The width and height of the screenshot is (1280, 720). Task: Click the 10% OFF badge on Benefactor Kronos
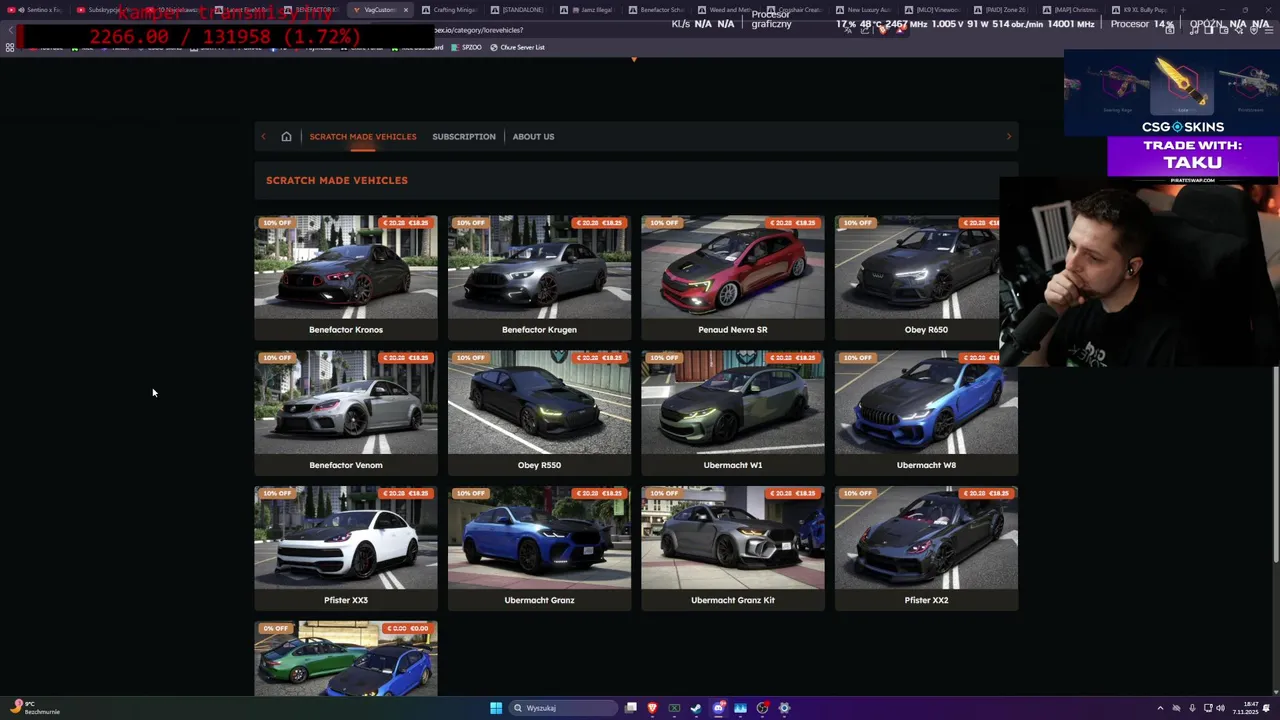click(x=276, y=223)
